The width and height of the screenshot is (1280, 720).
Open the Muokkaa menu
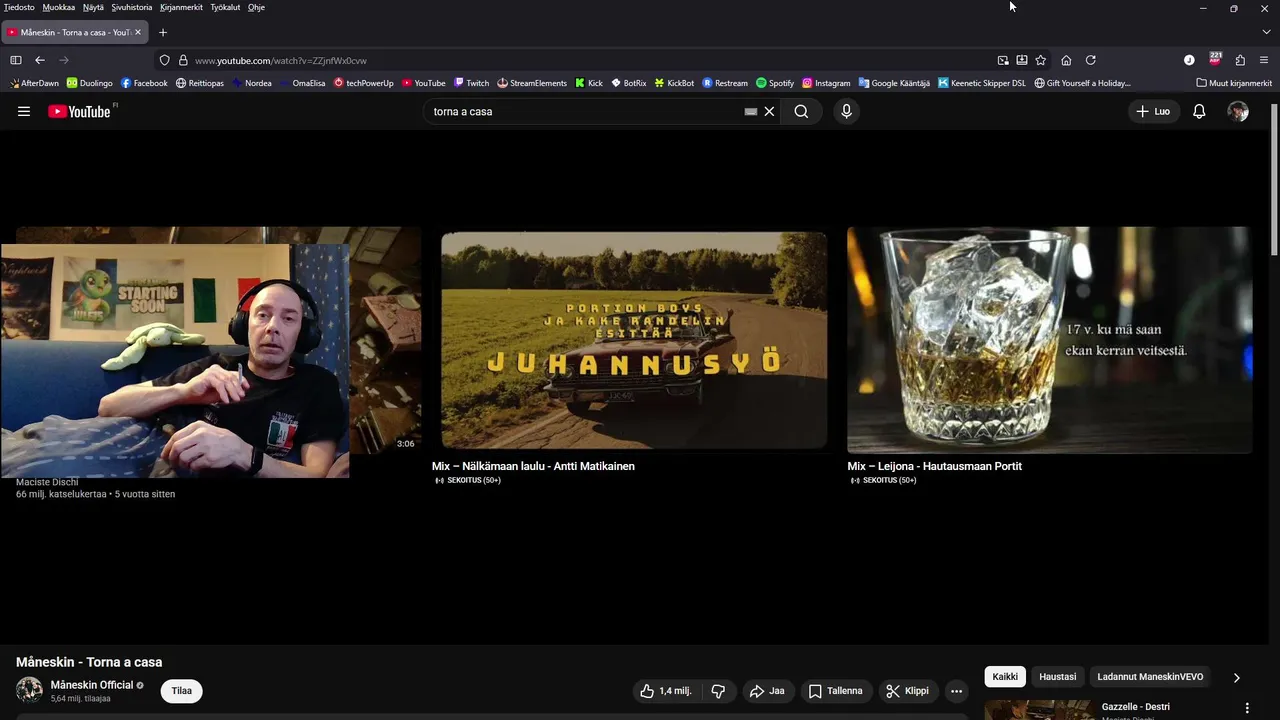(59, 7)
